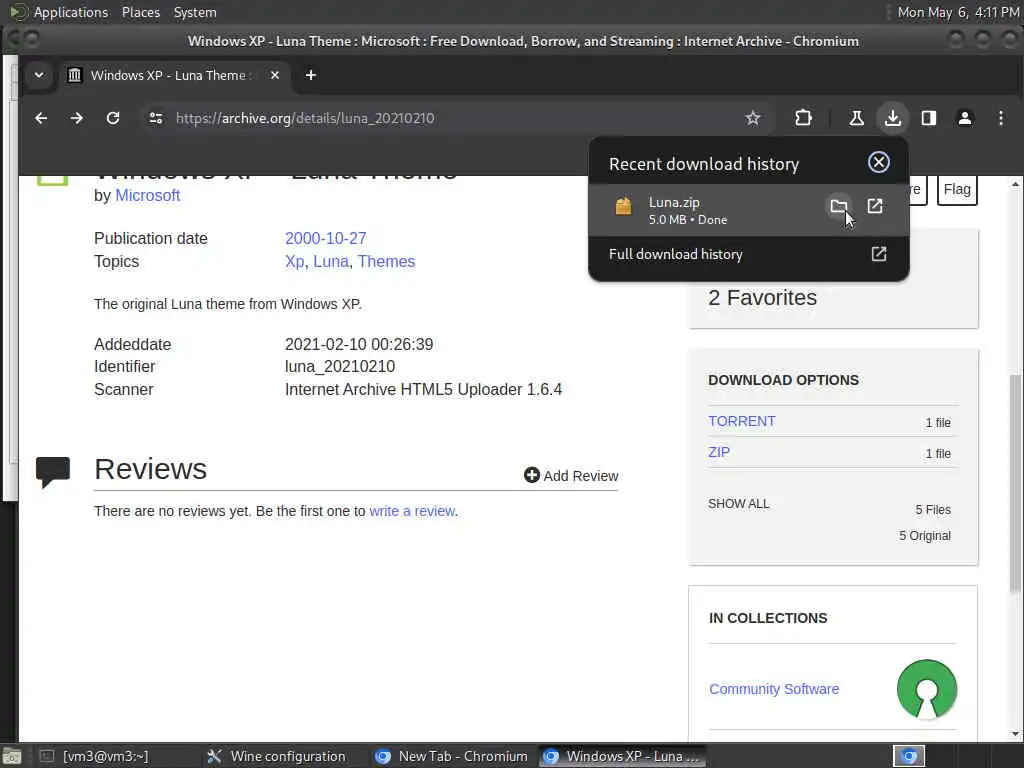Select the Windows XP - Luna Theme tab
Screen dimensions: 1024x768
point(173,75)
